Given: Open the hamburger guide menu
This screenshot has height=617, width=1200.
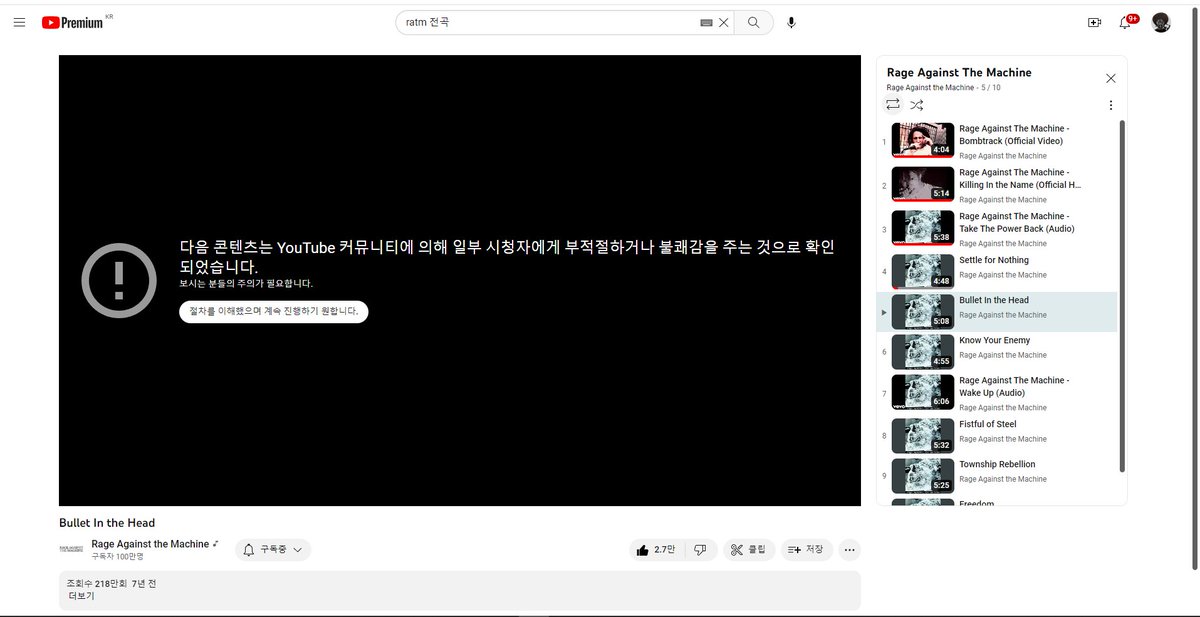Looking at the screenshot, I should tap(19, 22).
